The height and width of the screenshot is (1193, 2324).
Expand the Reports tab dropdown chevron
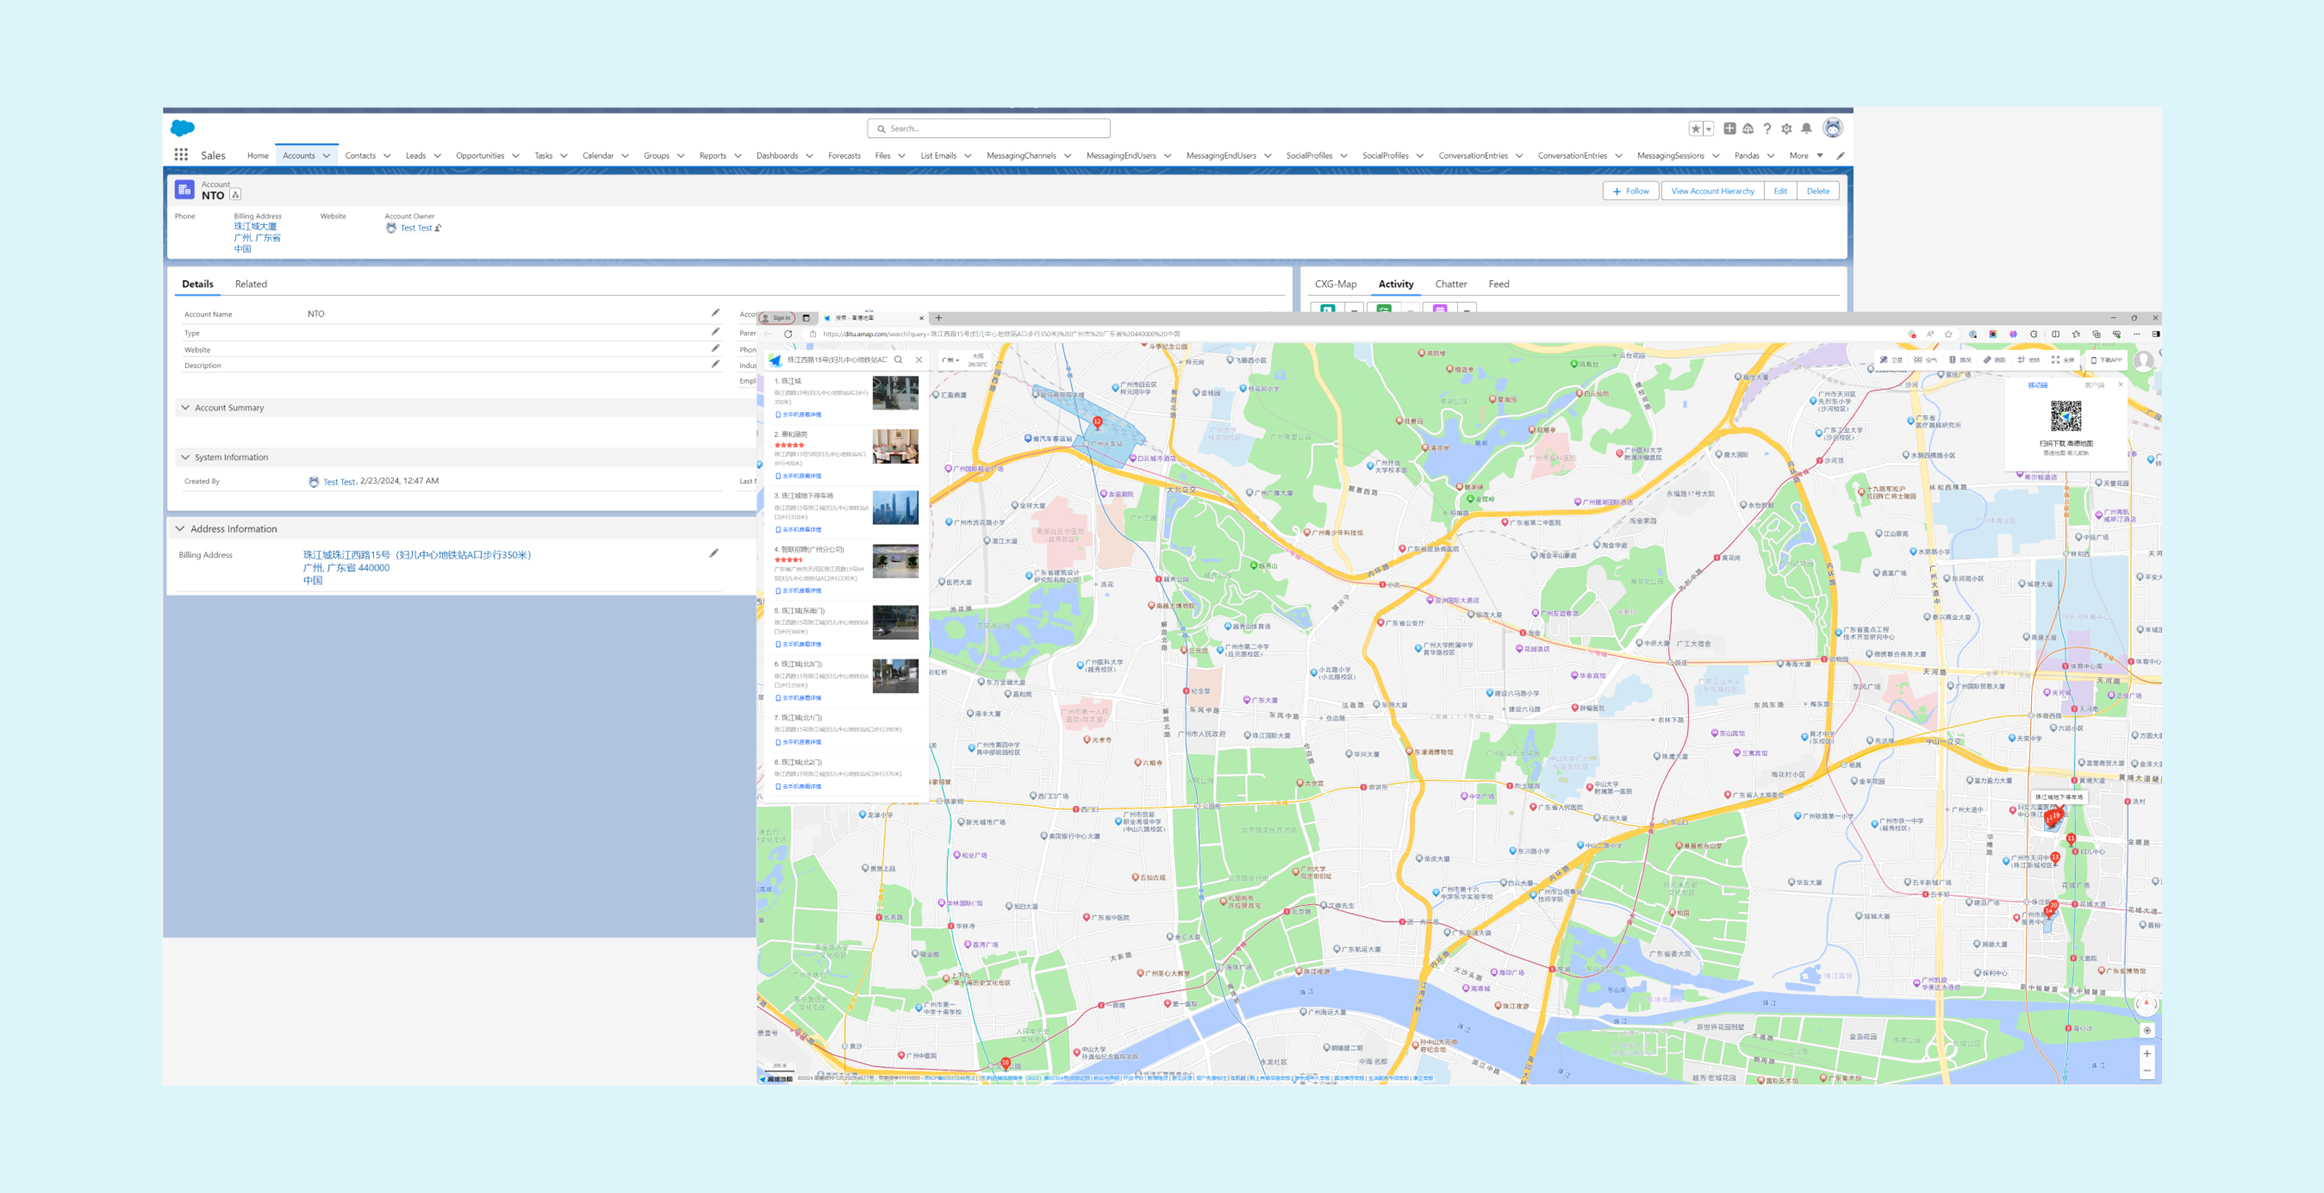738,156
